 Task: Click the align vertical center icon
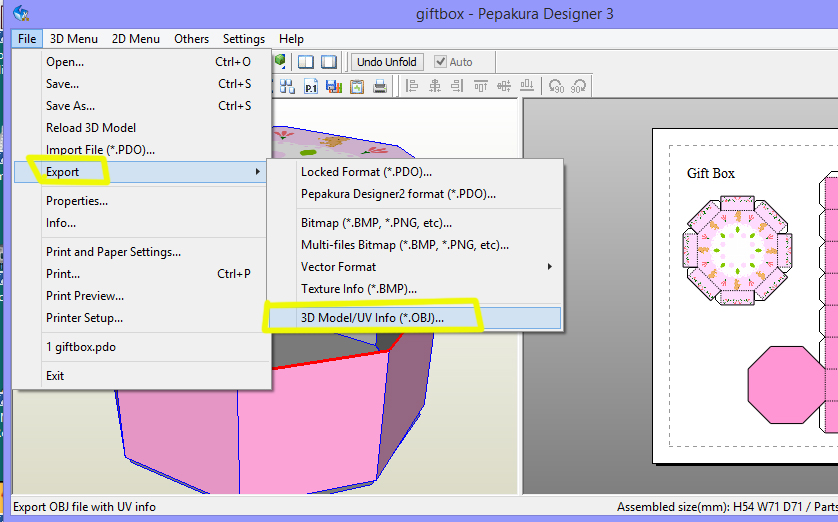point(503,85)
